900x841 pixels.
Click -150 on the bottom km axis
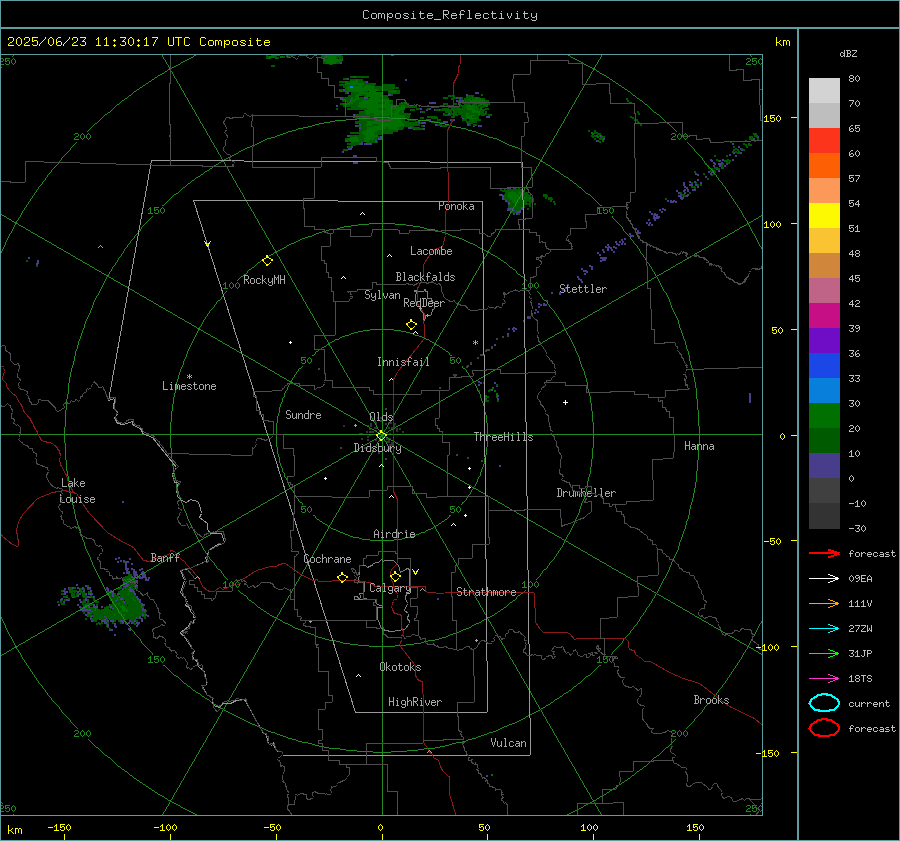pos(59,827)
